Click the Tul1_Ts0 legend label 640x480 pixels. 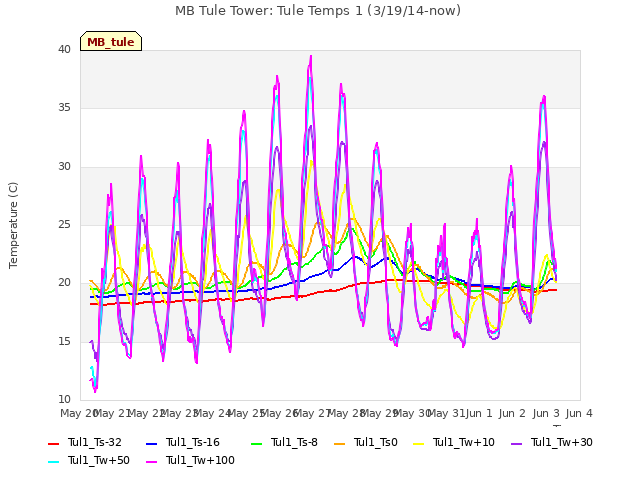click(376, 442)
